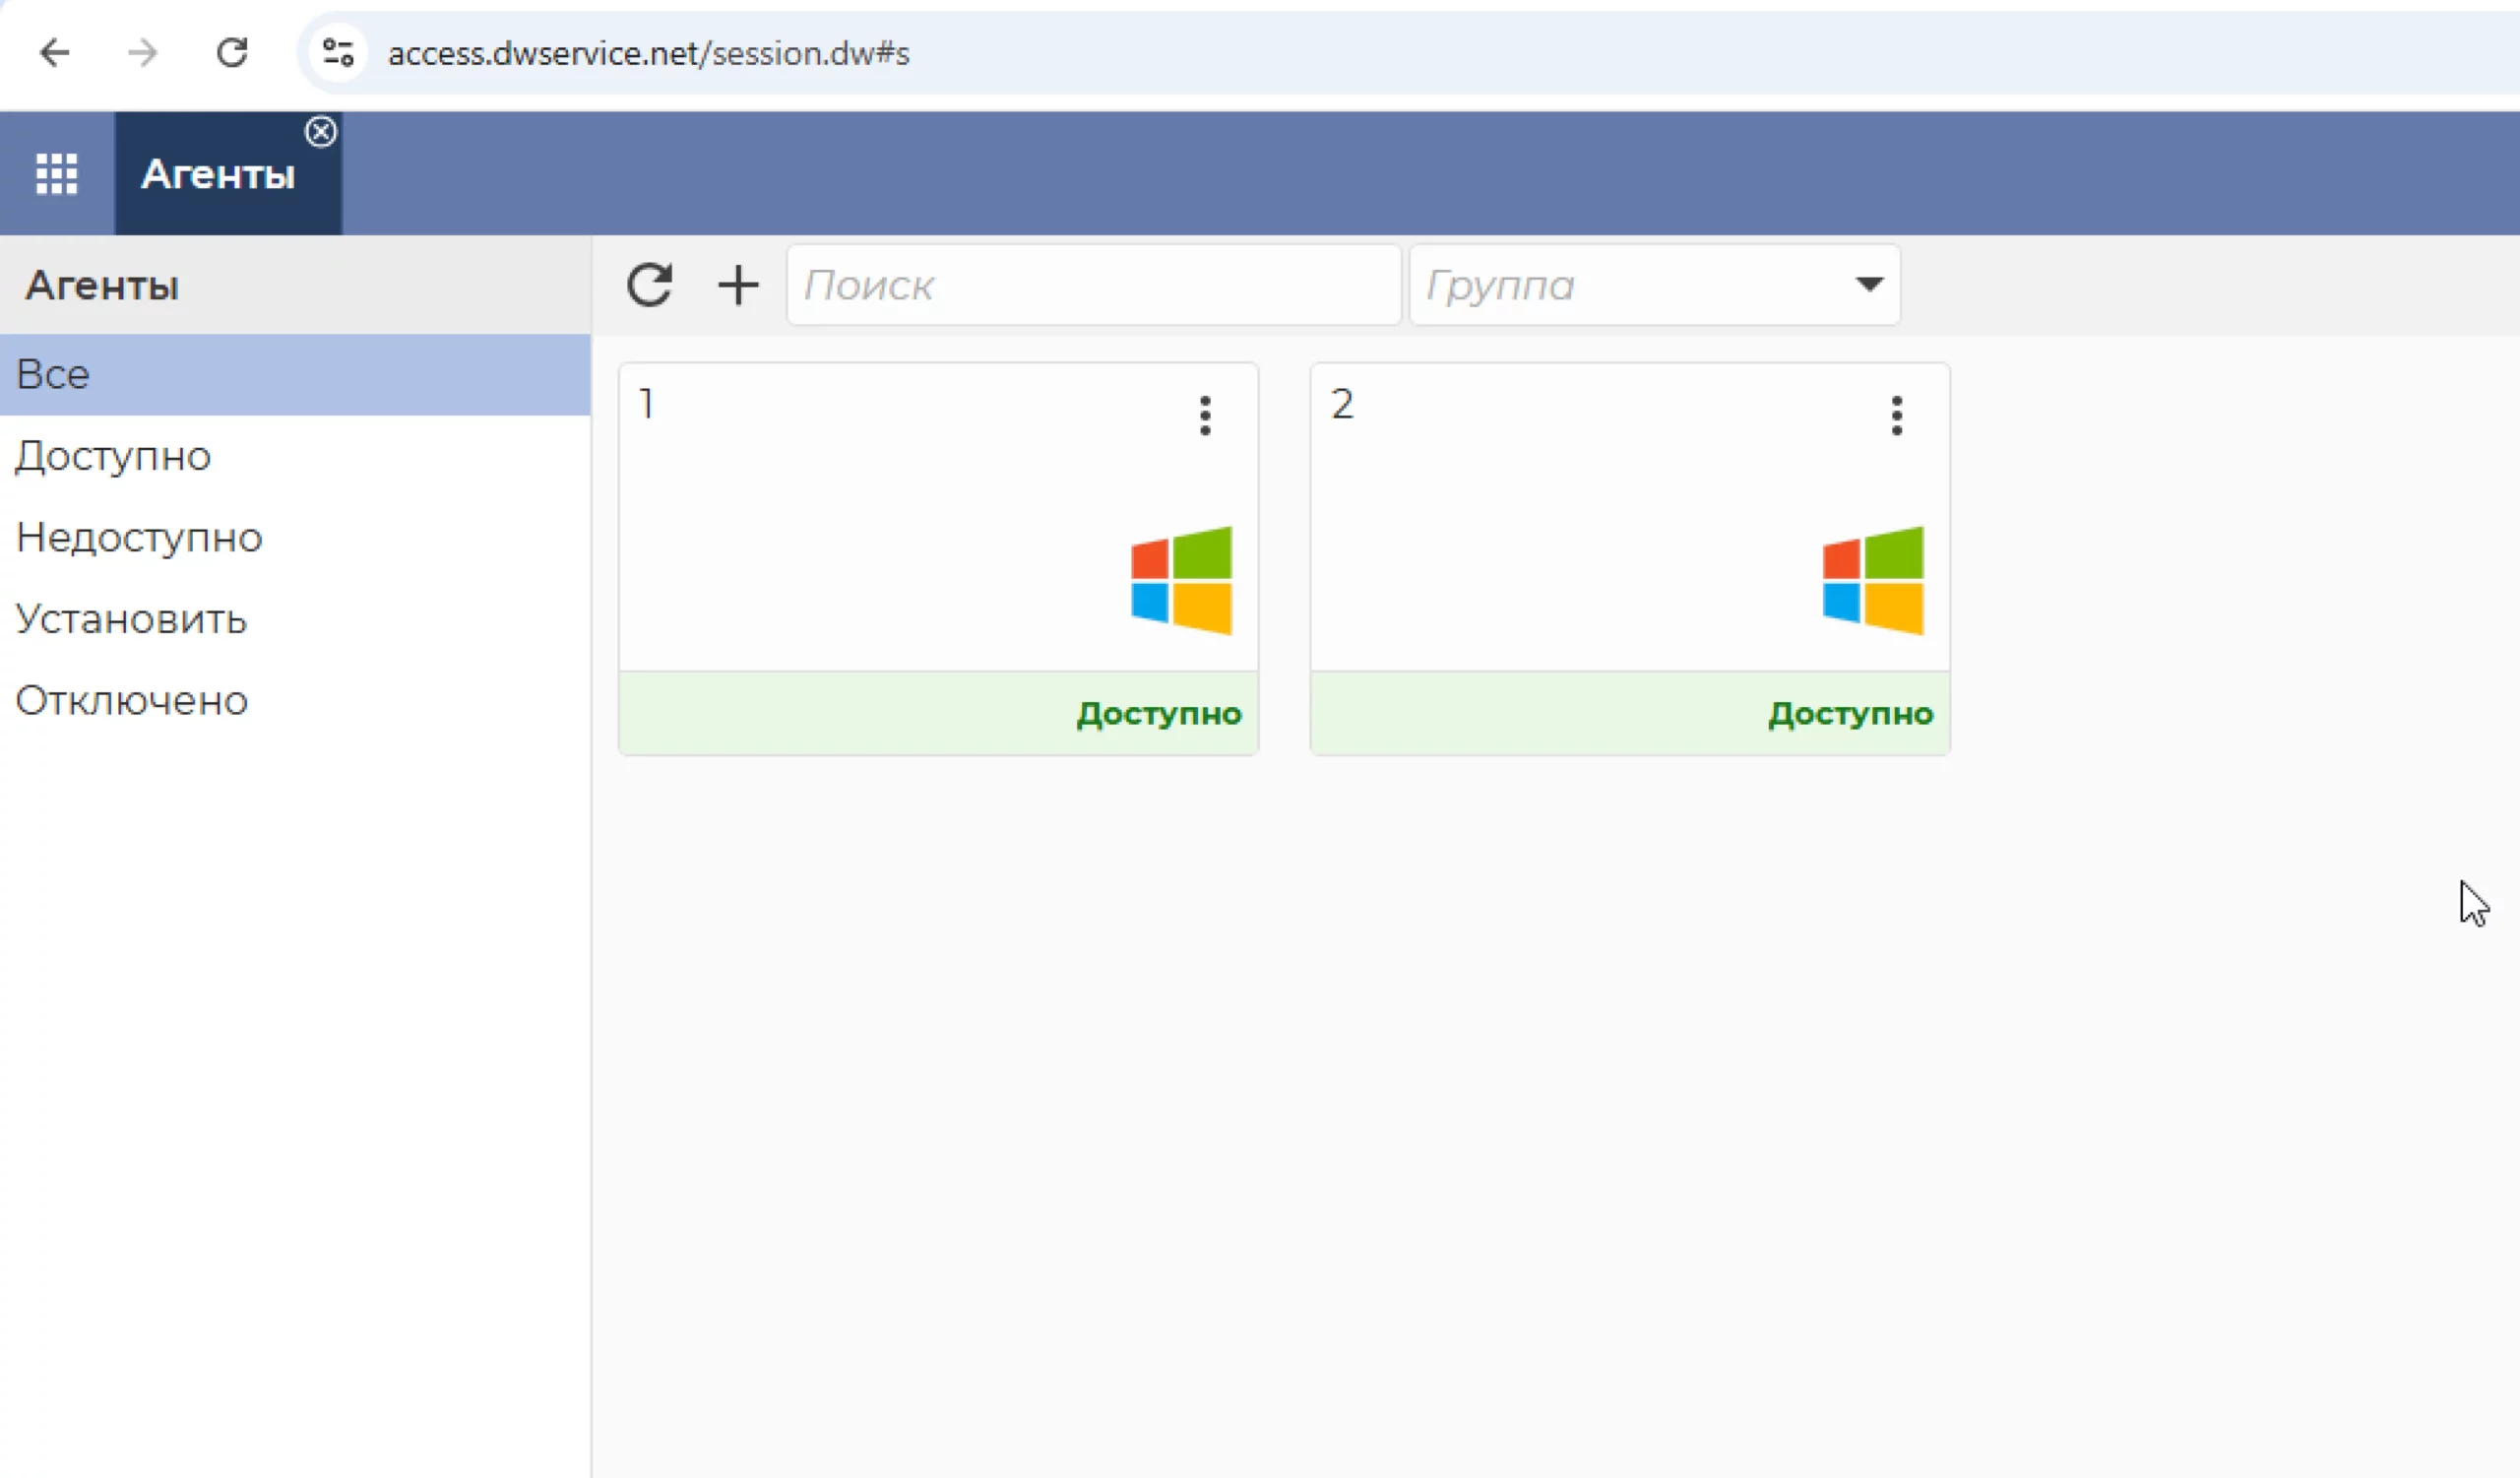Reload the page in the browser

tap(232, 53)
